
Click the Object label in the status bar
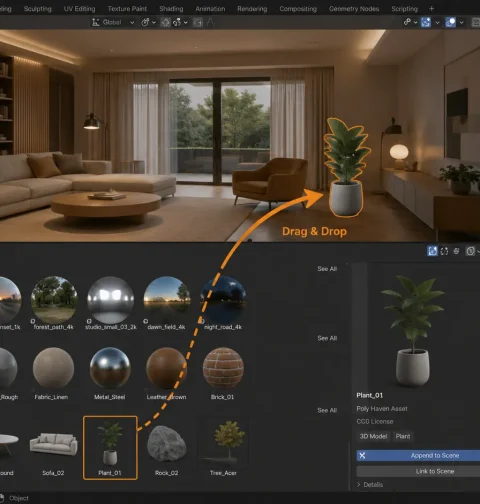[x=19, y=498]
